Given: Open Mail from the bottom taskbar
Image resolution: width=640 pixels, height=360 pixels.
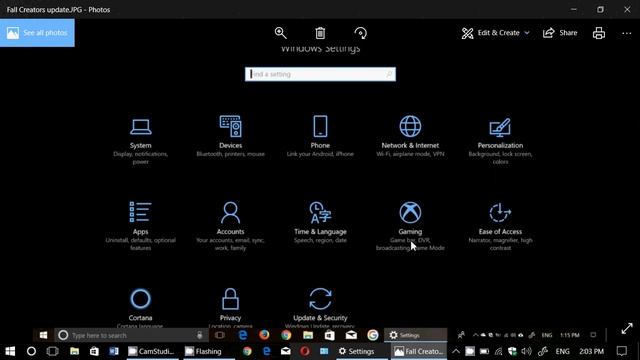Looking at the screenshot, I should (x=286, y=351).
